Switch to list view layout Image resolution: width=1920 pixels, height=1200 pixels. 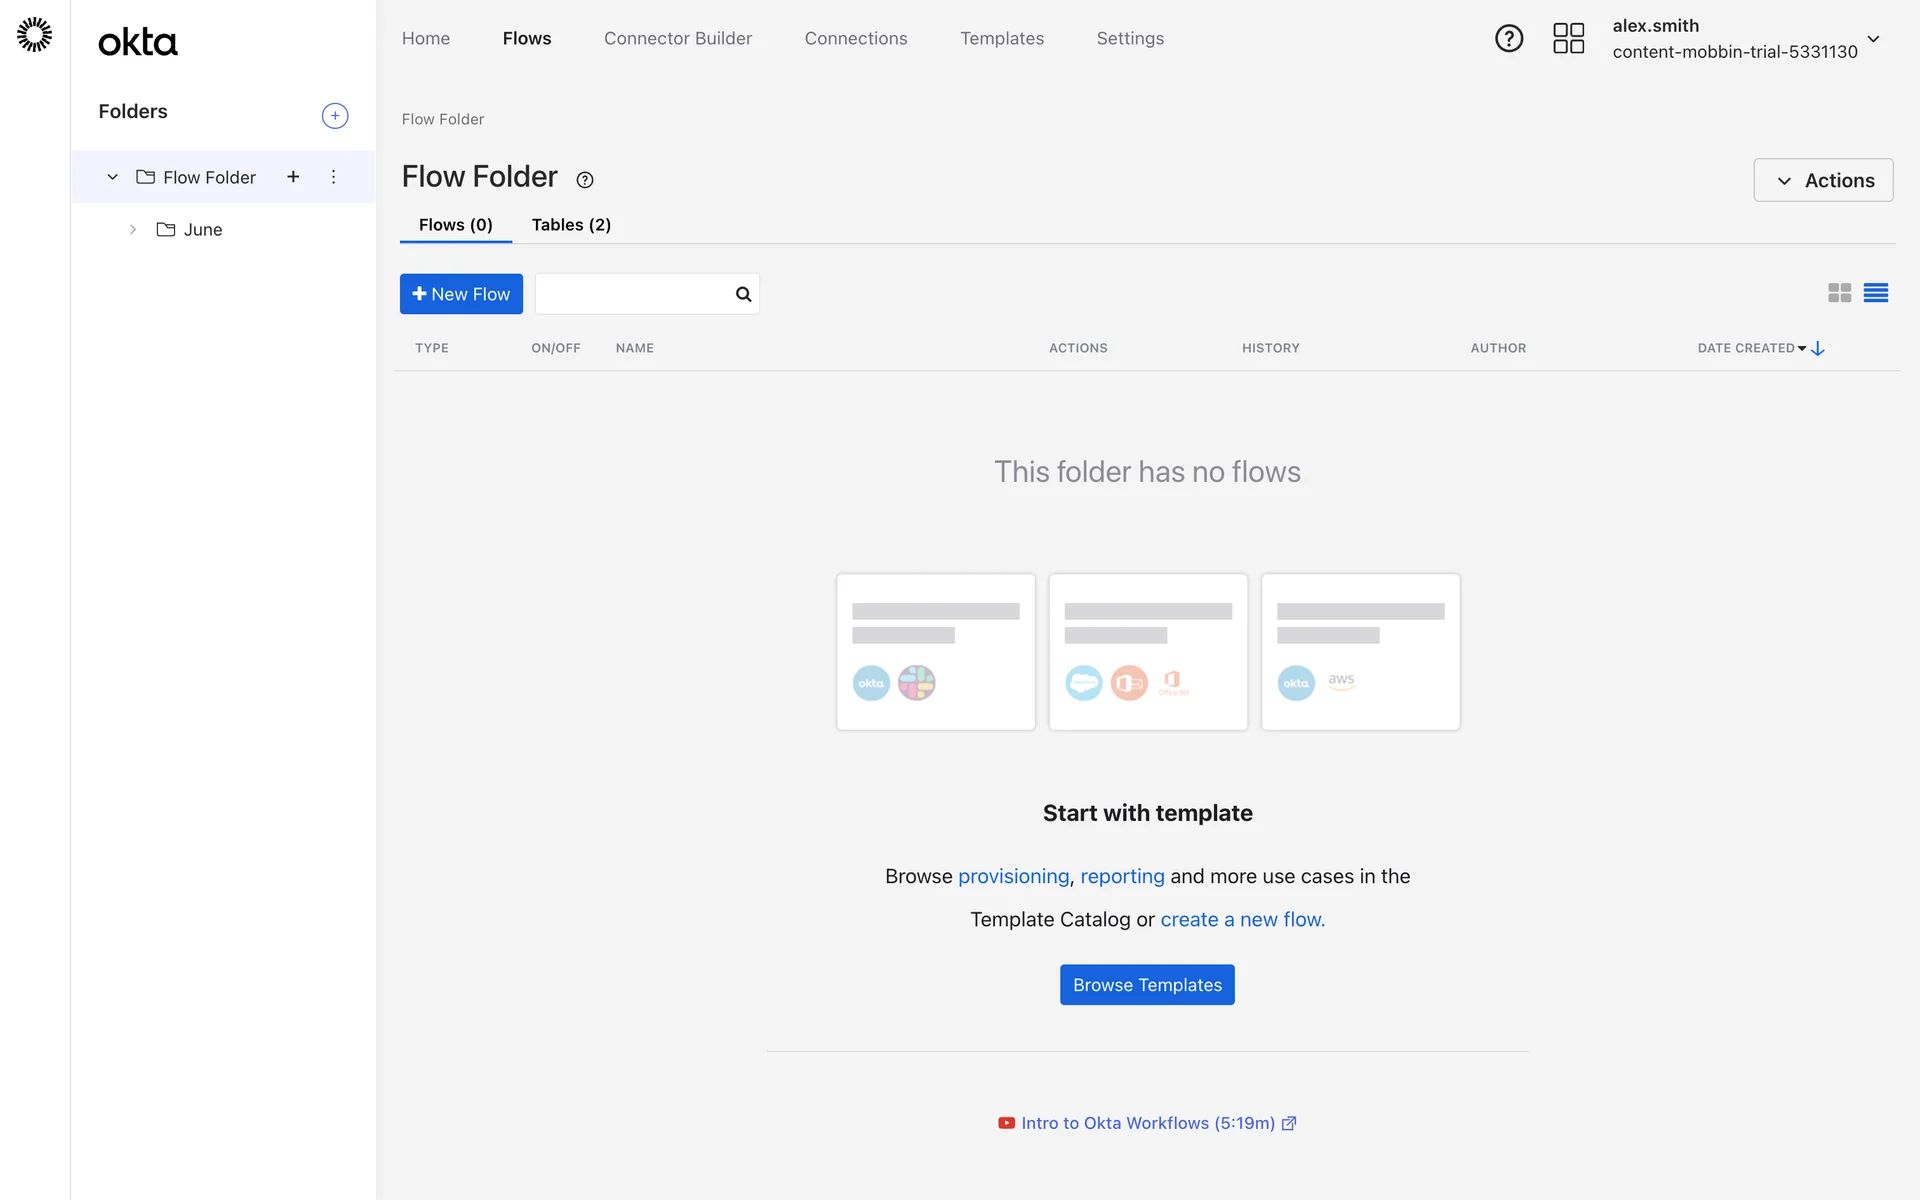click(x=1875, y=293)
